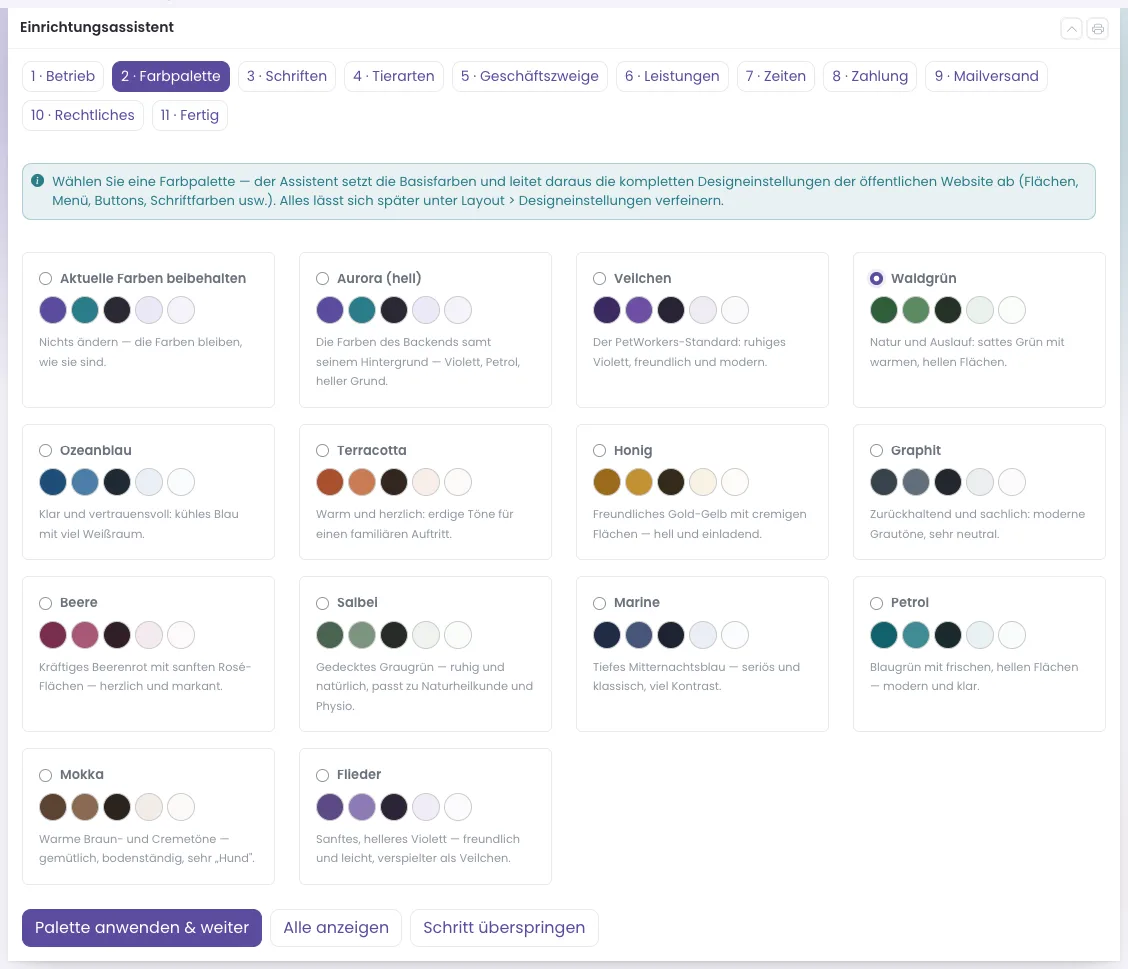Choose the Aurora (hell) palette radio
Image resolution: width=1128 pixels, height=969 pixels.
(x=322, y=278)
